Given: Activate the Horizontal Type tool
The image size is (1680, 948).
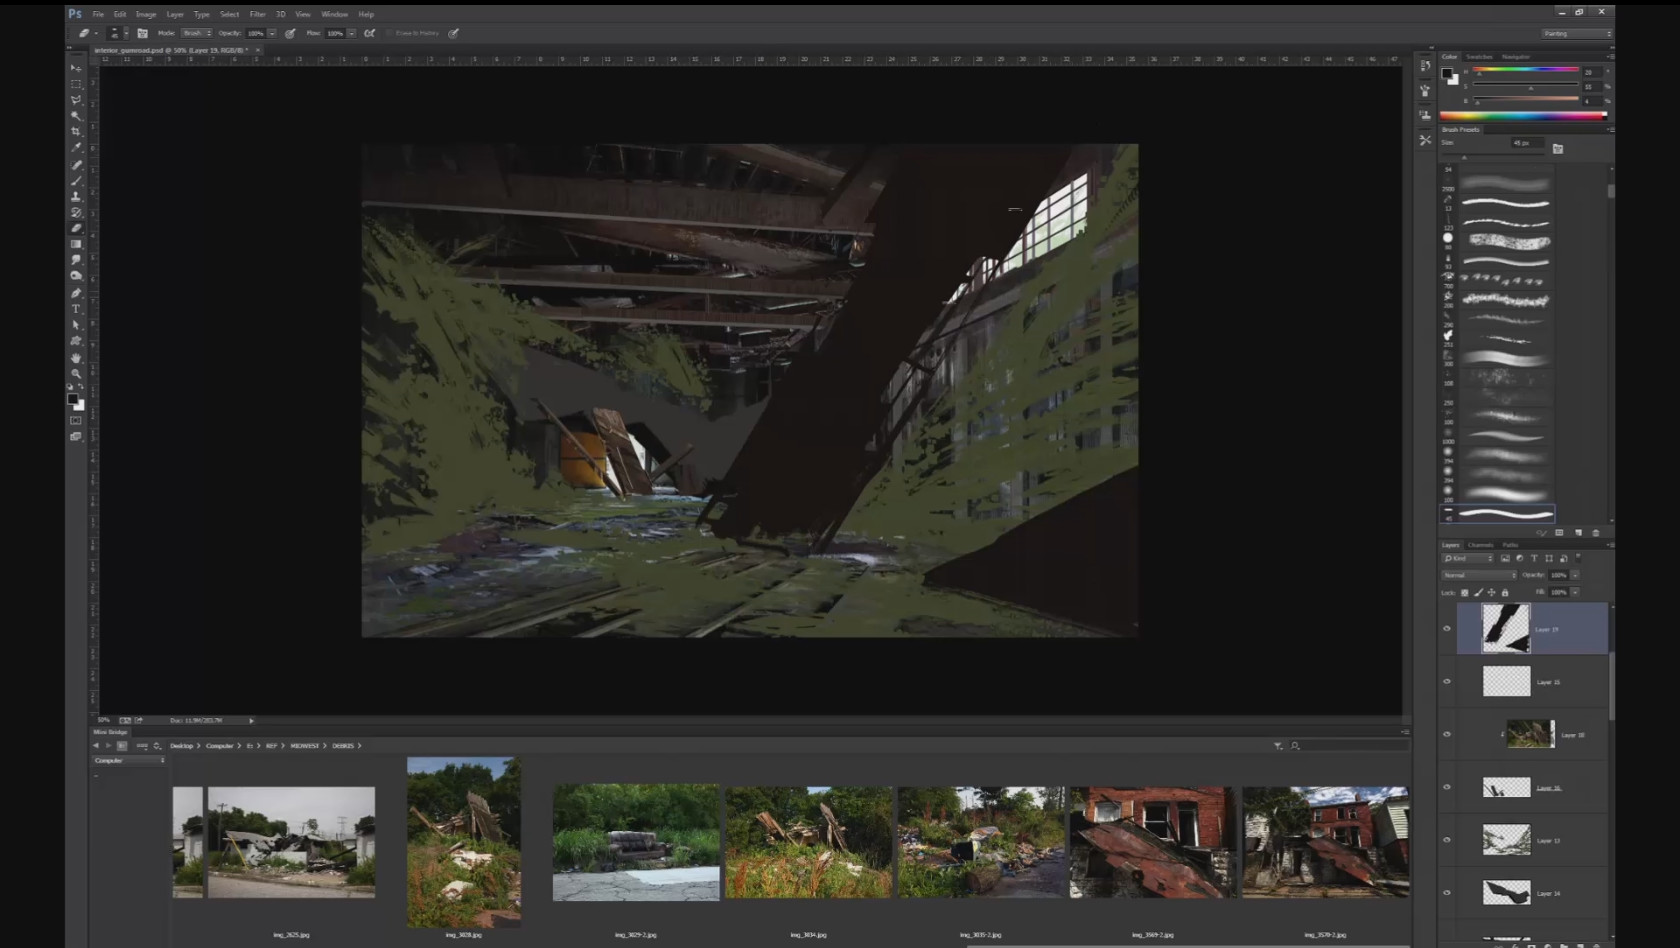Looking at the screenshot, I should [x=76, y=309].
